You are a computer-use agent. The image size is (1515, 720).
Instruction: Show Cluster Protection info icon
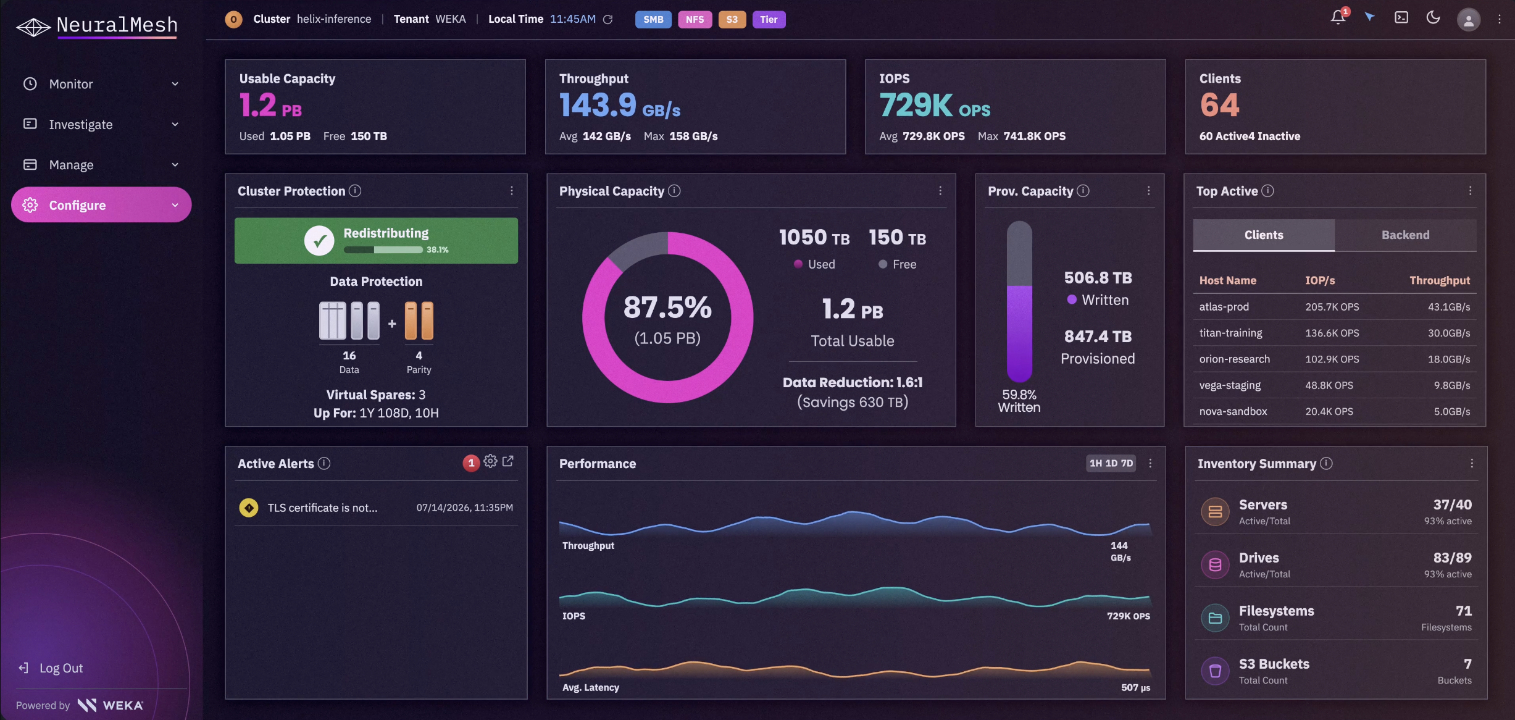tap(355, 191)
